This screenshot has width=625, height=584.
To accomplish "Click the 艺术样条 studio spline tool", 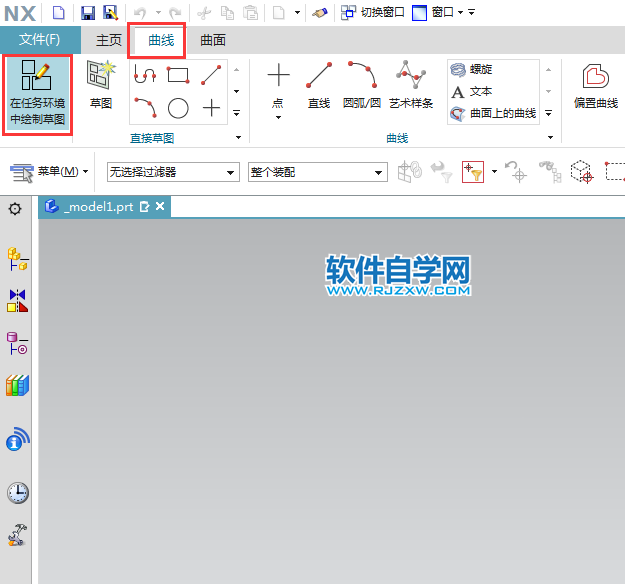I will click(411, 86).
